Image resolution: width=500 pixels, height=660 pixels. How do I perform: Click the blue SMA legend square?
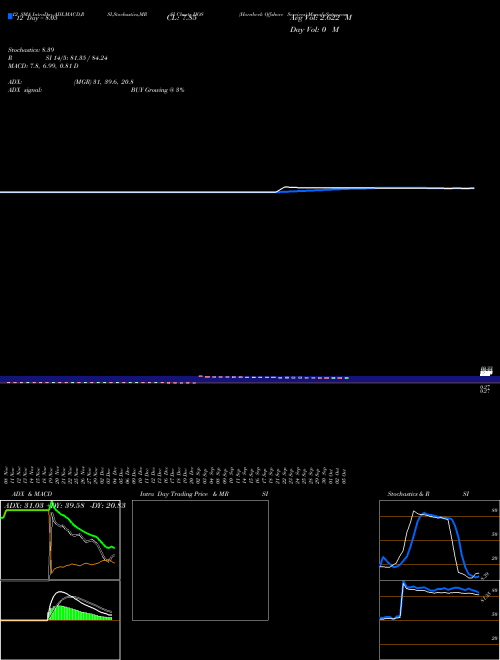pyautogui.click(x=11, y=16)
